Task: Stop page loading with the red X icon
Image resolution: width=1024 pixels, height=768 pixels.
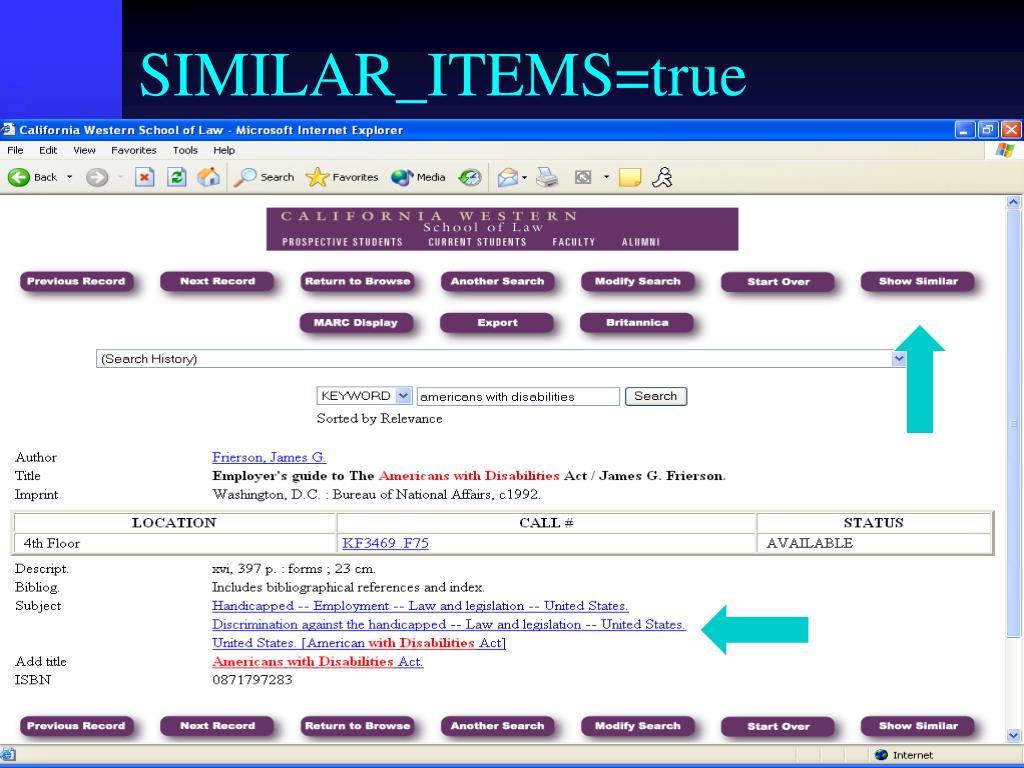Action: [144, 177]
